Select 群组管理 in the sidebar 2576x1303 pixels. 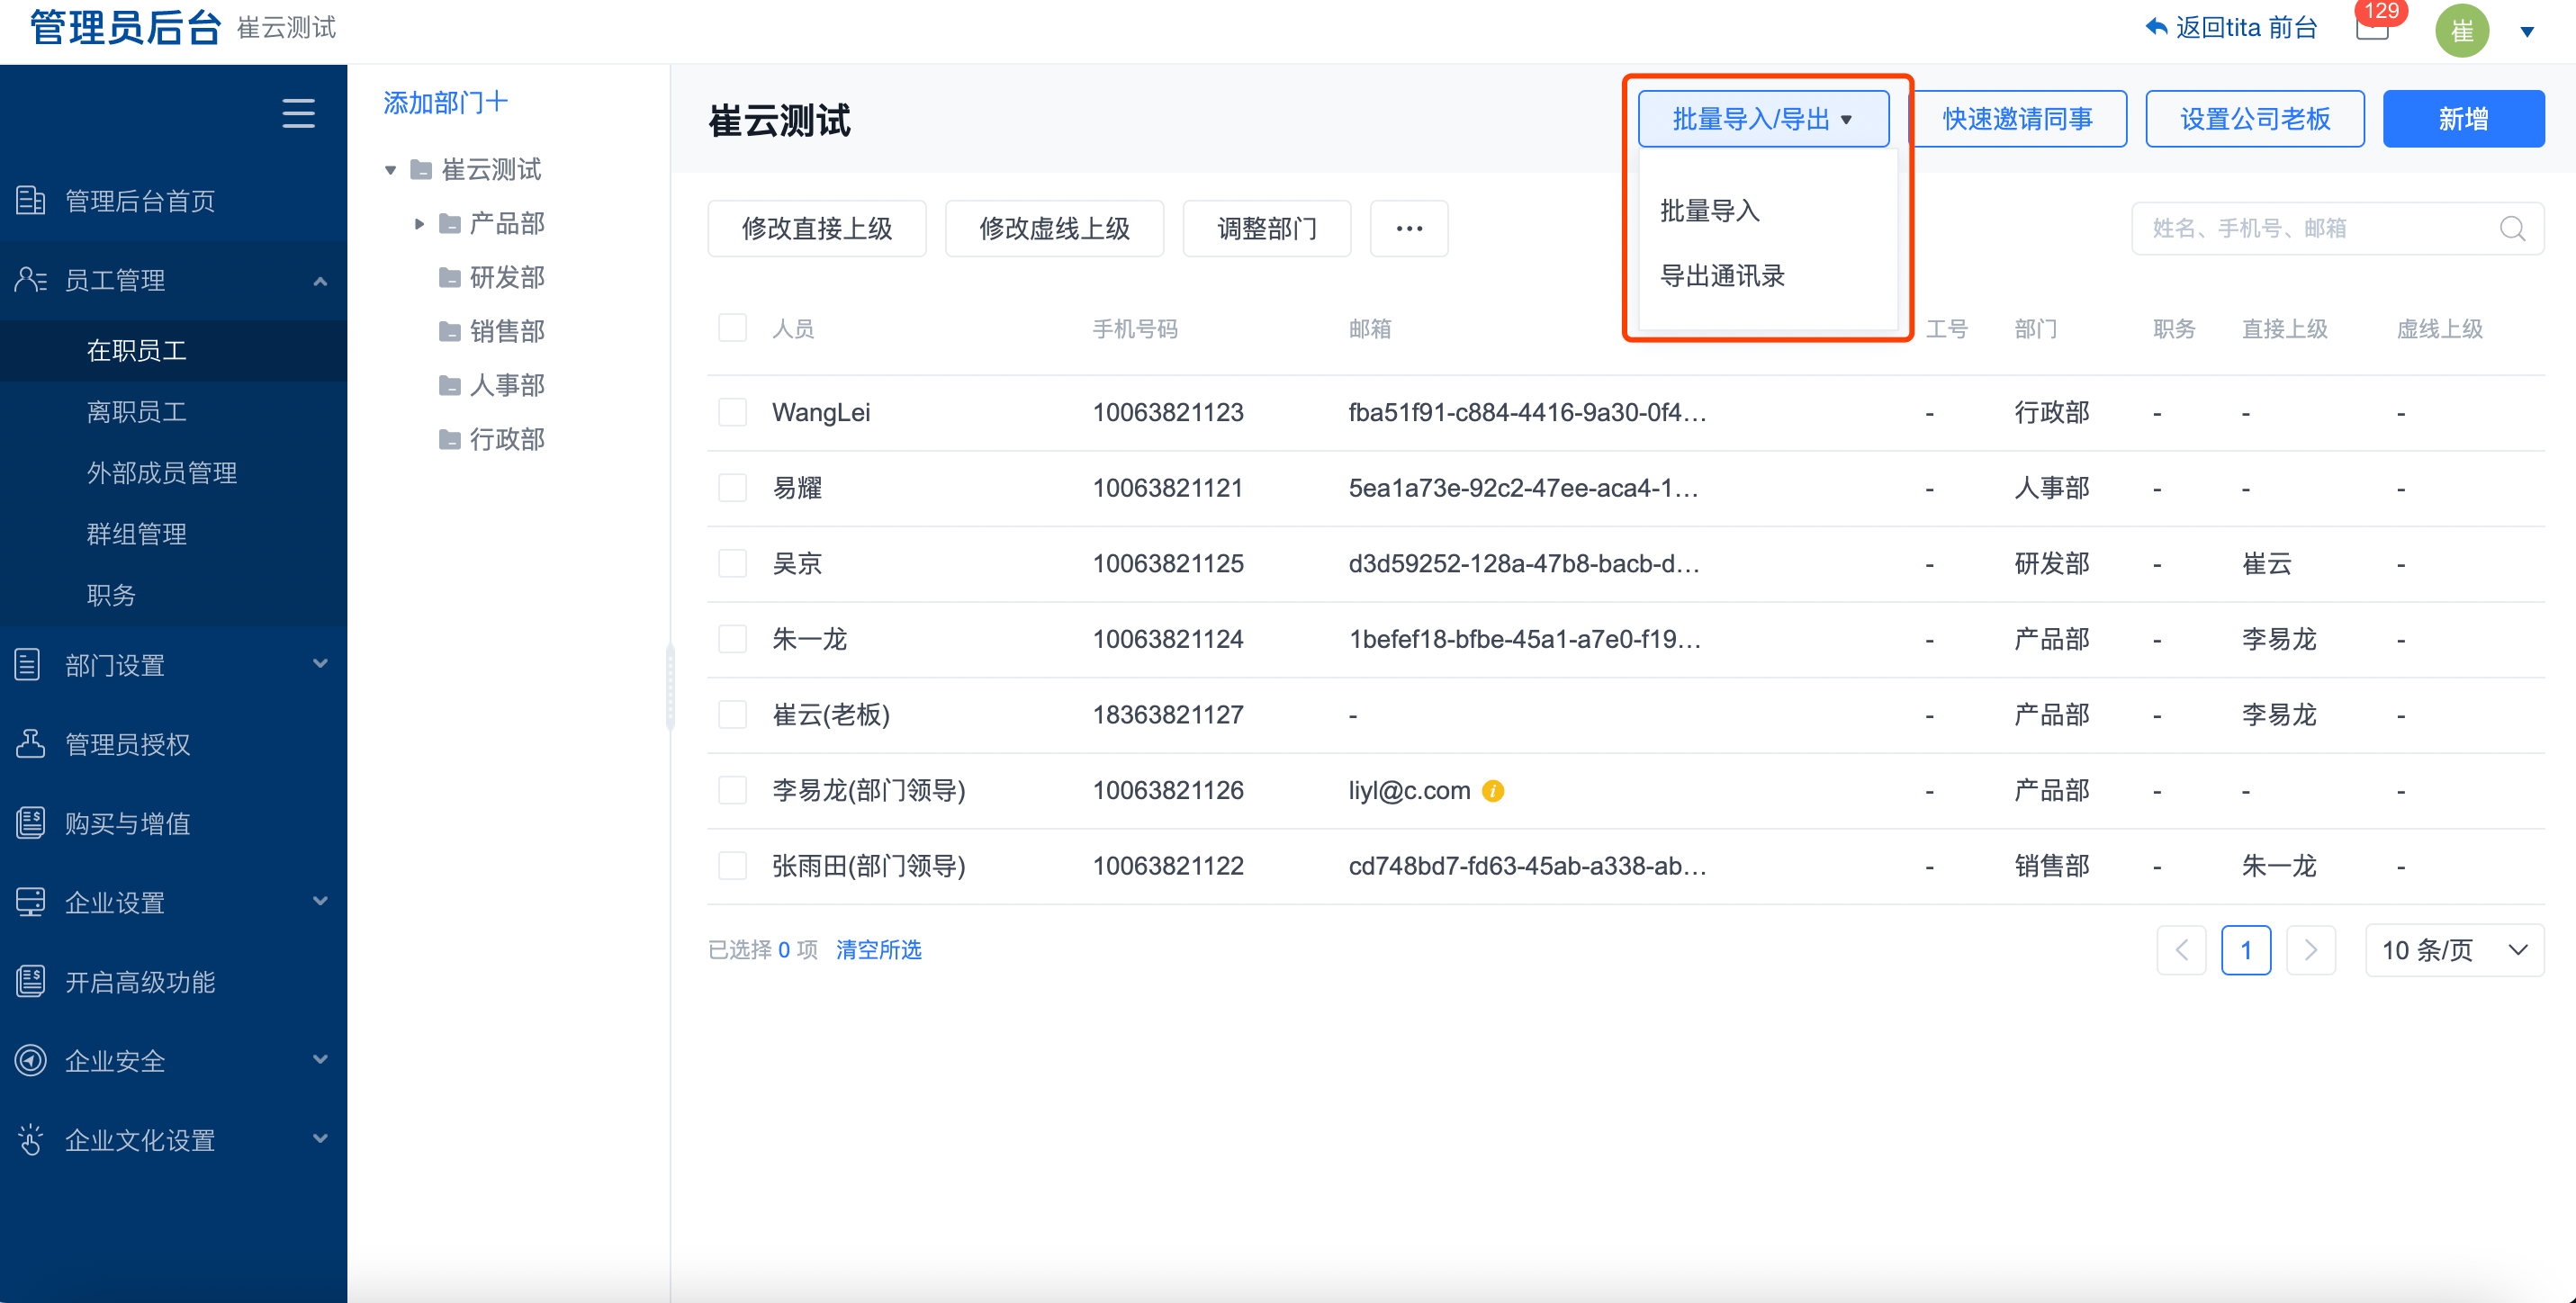tap(174, 533)
